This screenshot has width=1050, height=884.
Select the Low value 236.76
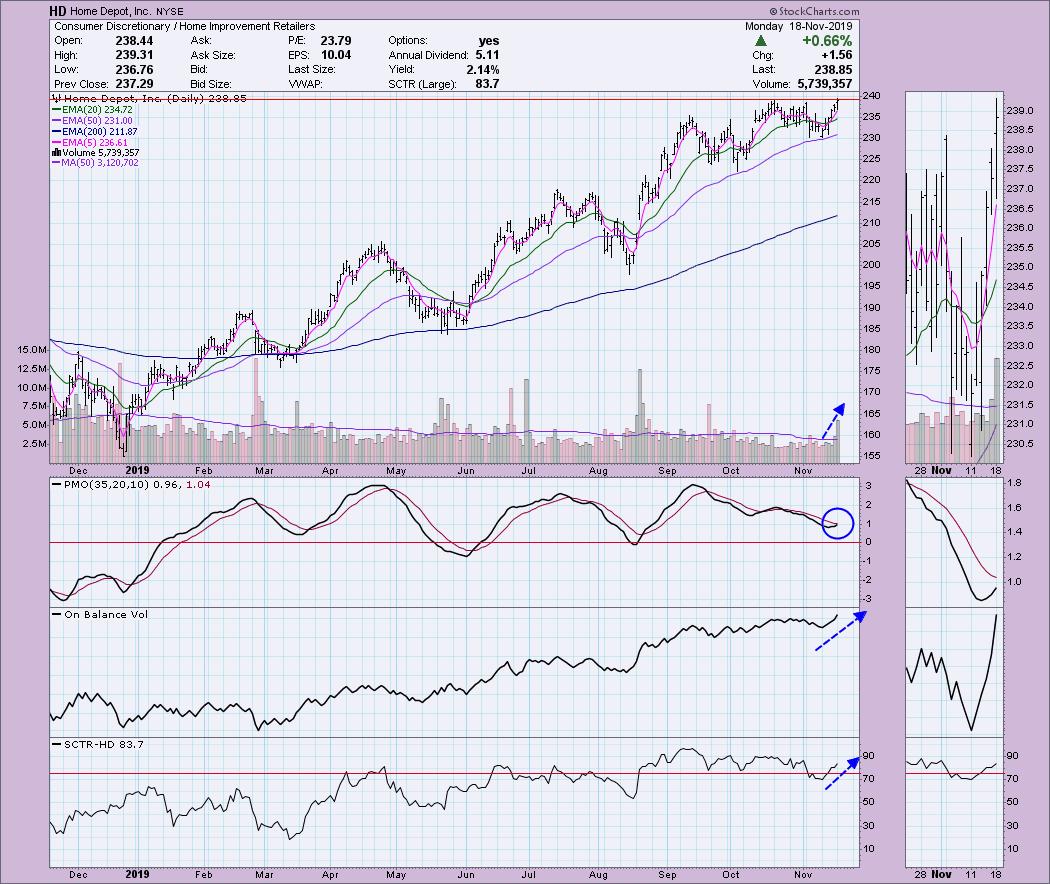(134, 70)
